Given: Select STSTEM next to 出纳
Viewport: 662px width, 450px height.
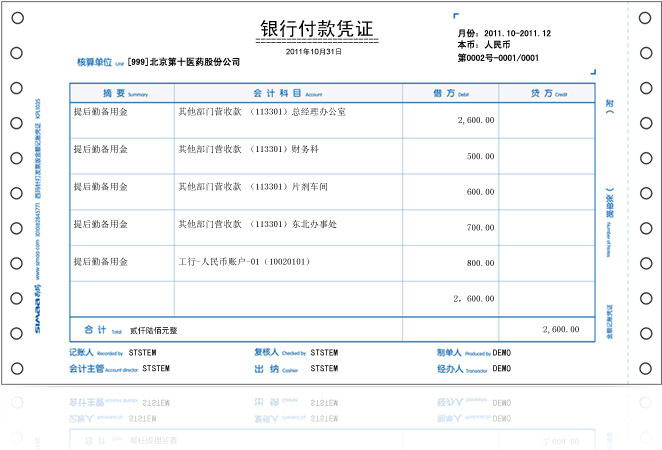Looking at the screenshot, I should (x=324, y=369).
